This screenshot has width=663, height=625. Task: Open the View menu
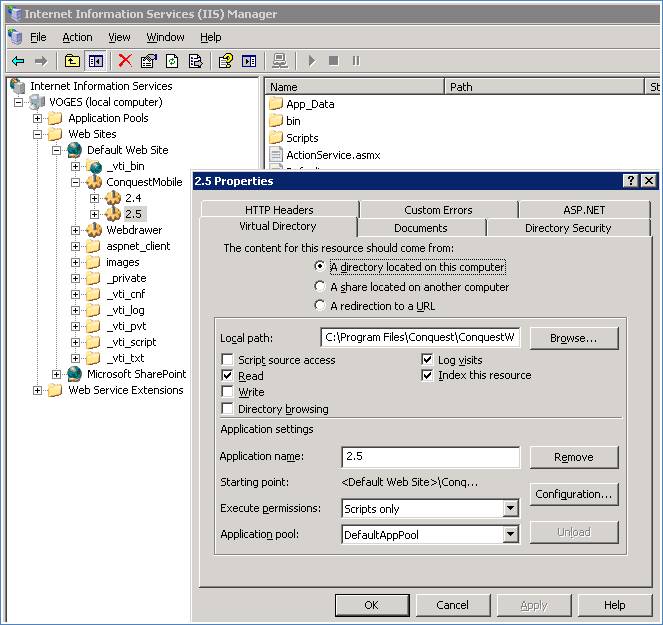click(119, 38)
